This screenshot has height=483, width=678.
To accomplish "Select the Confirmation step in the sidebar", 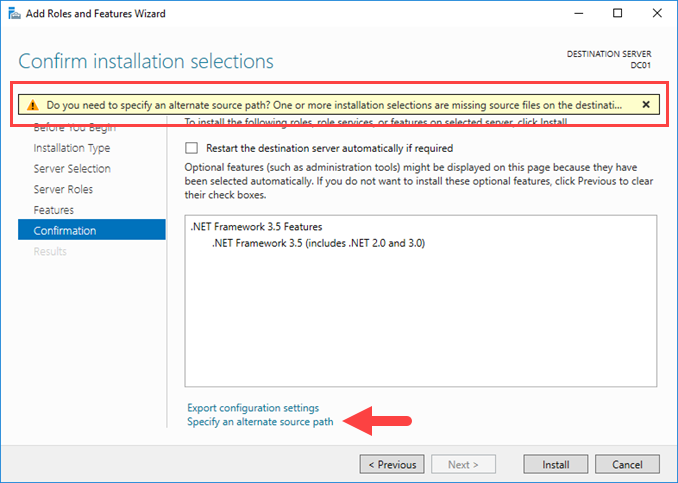I will click(65, 231).
